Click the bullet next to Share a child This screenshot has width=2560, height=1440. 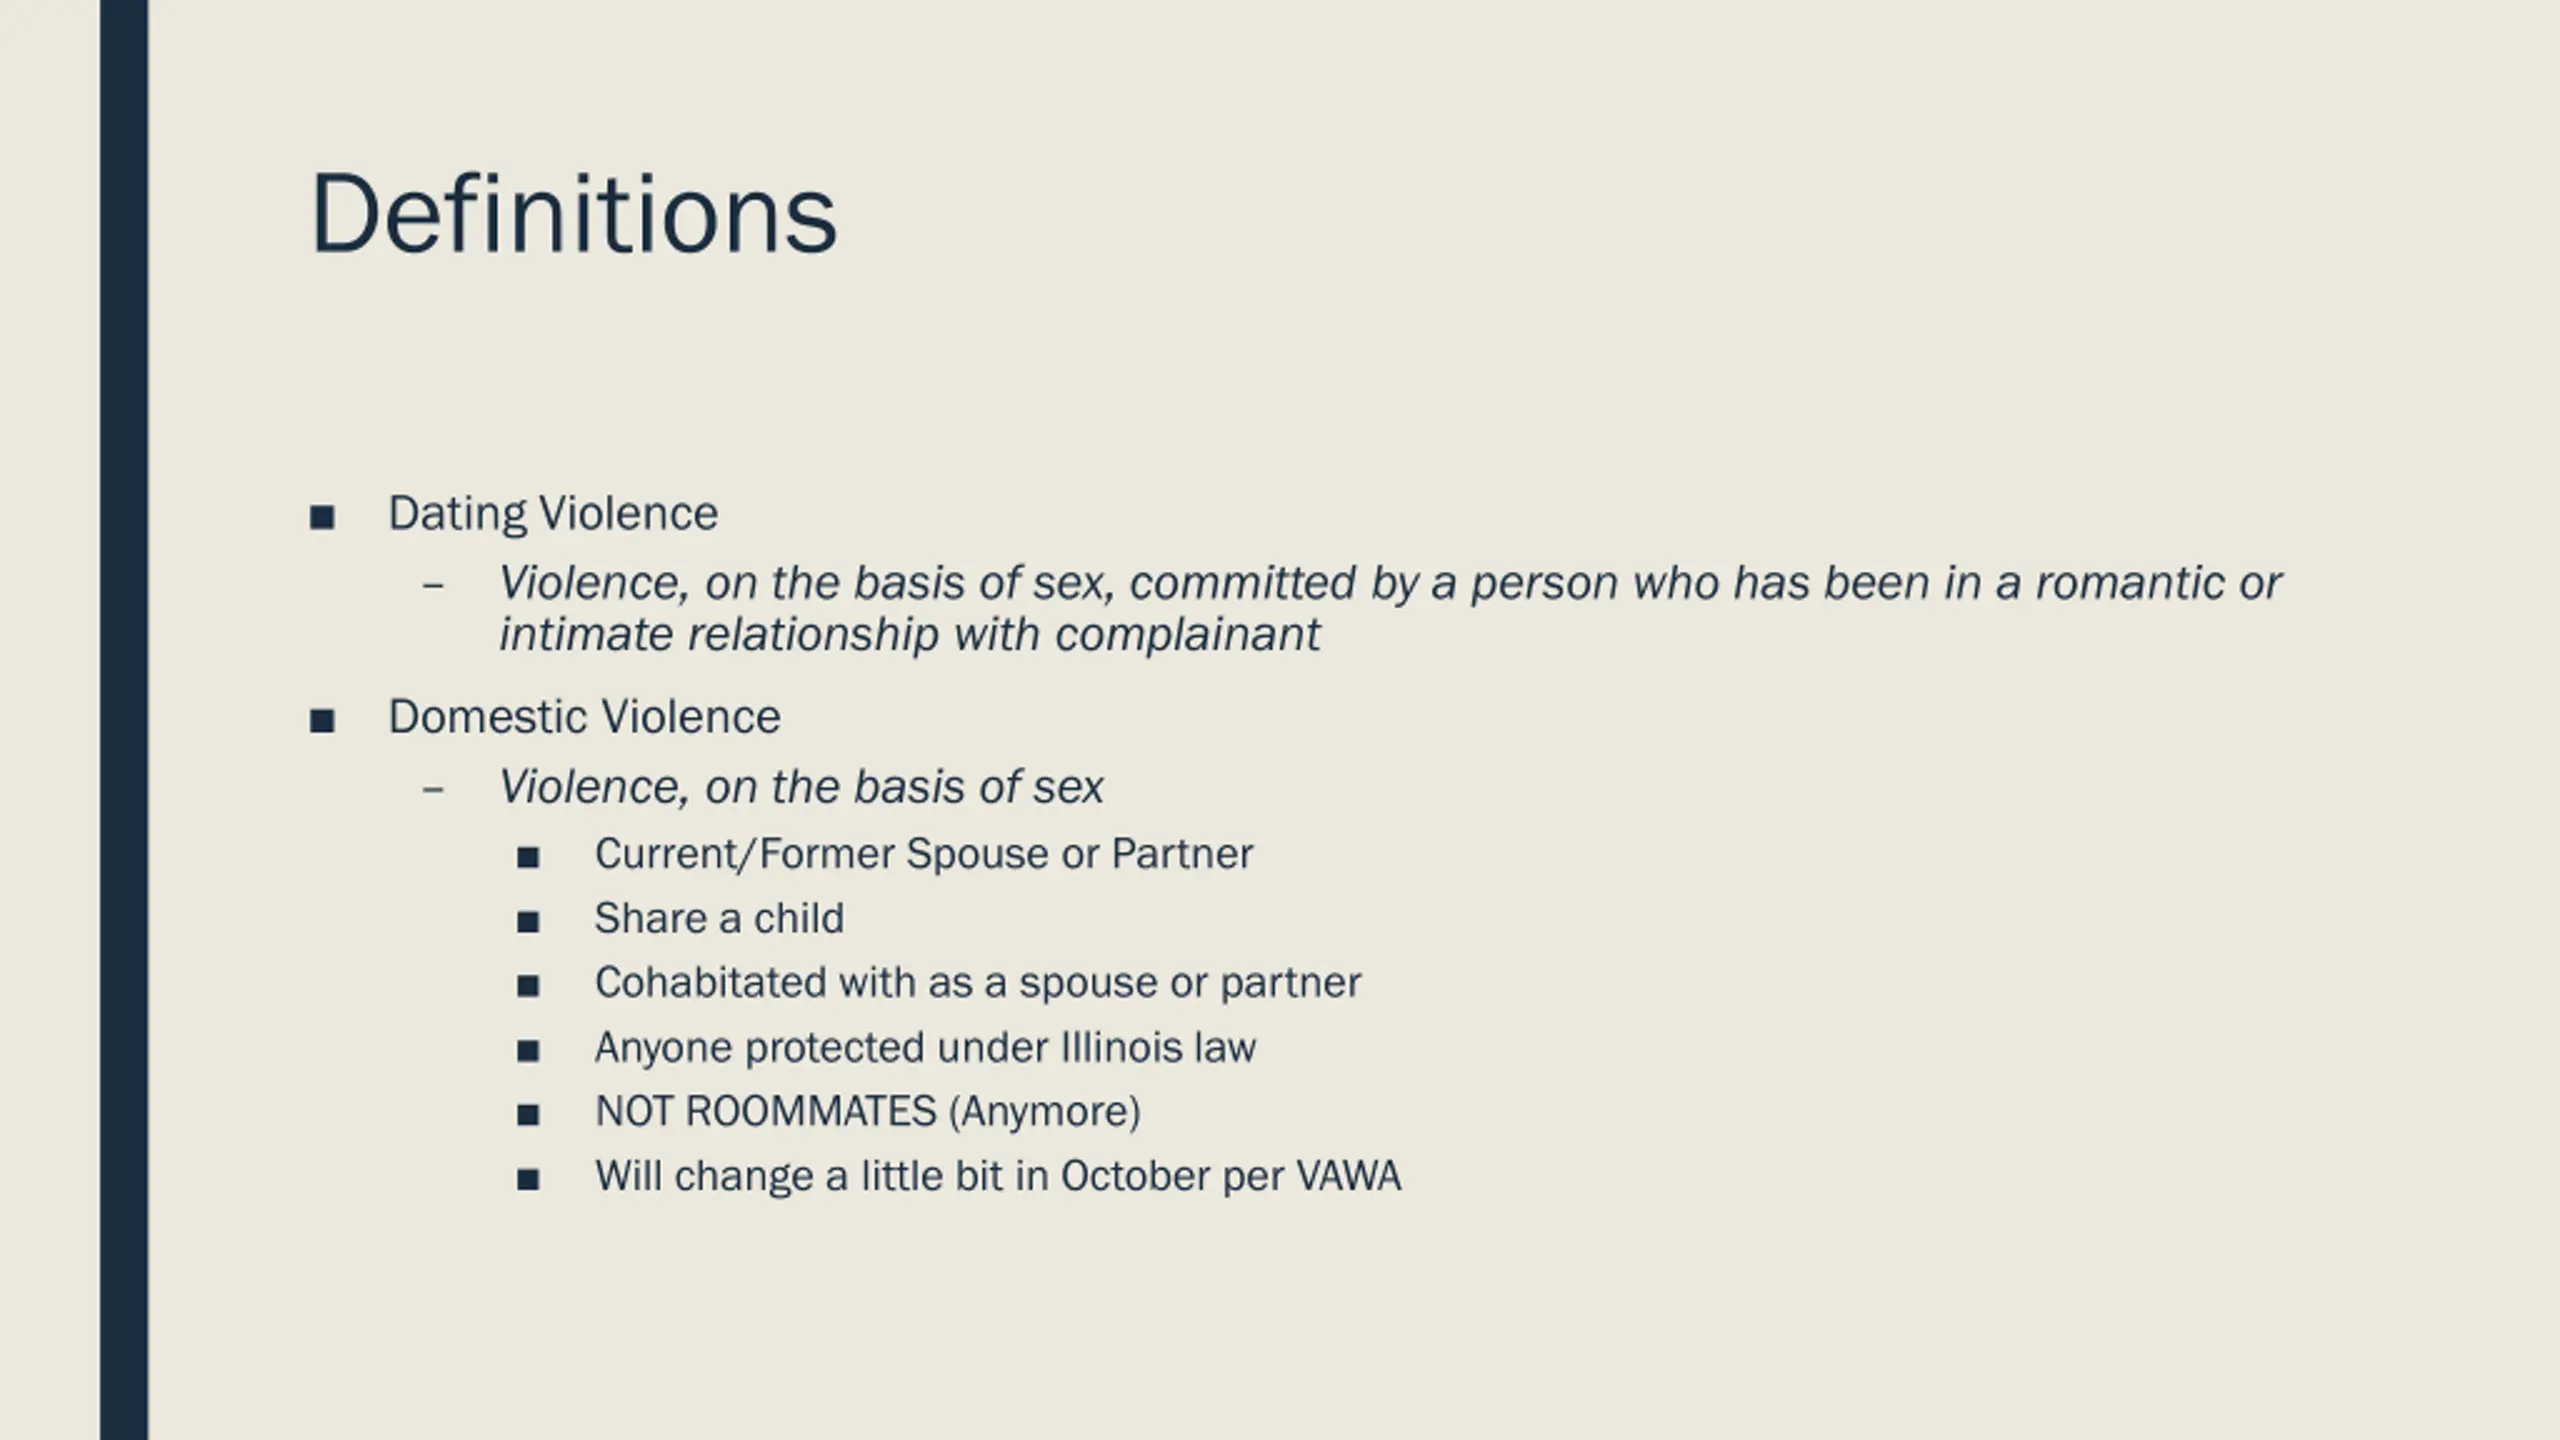528,922
